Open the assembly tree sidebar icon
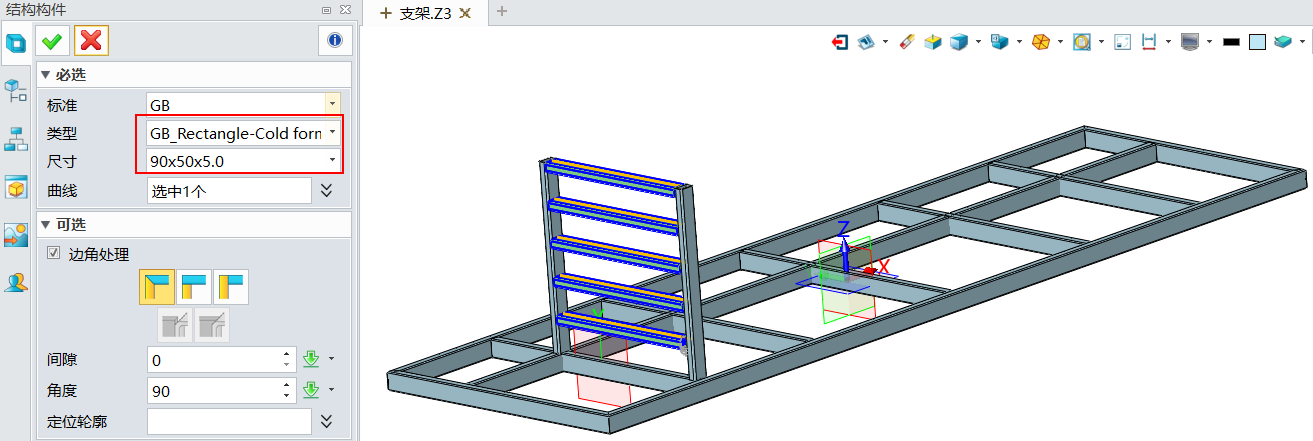 [16, 91]
